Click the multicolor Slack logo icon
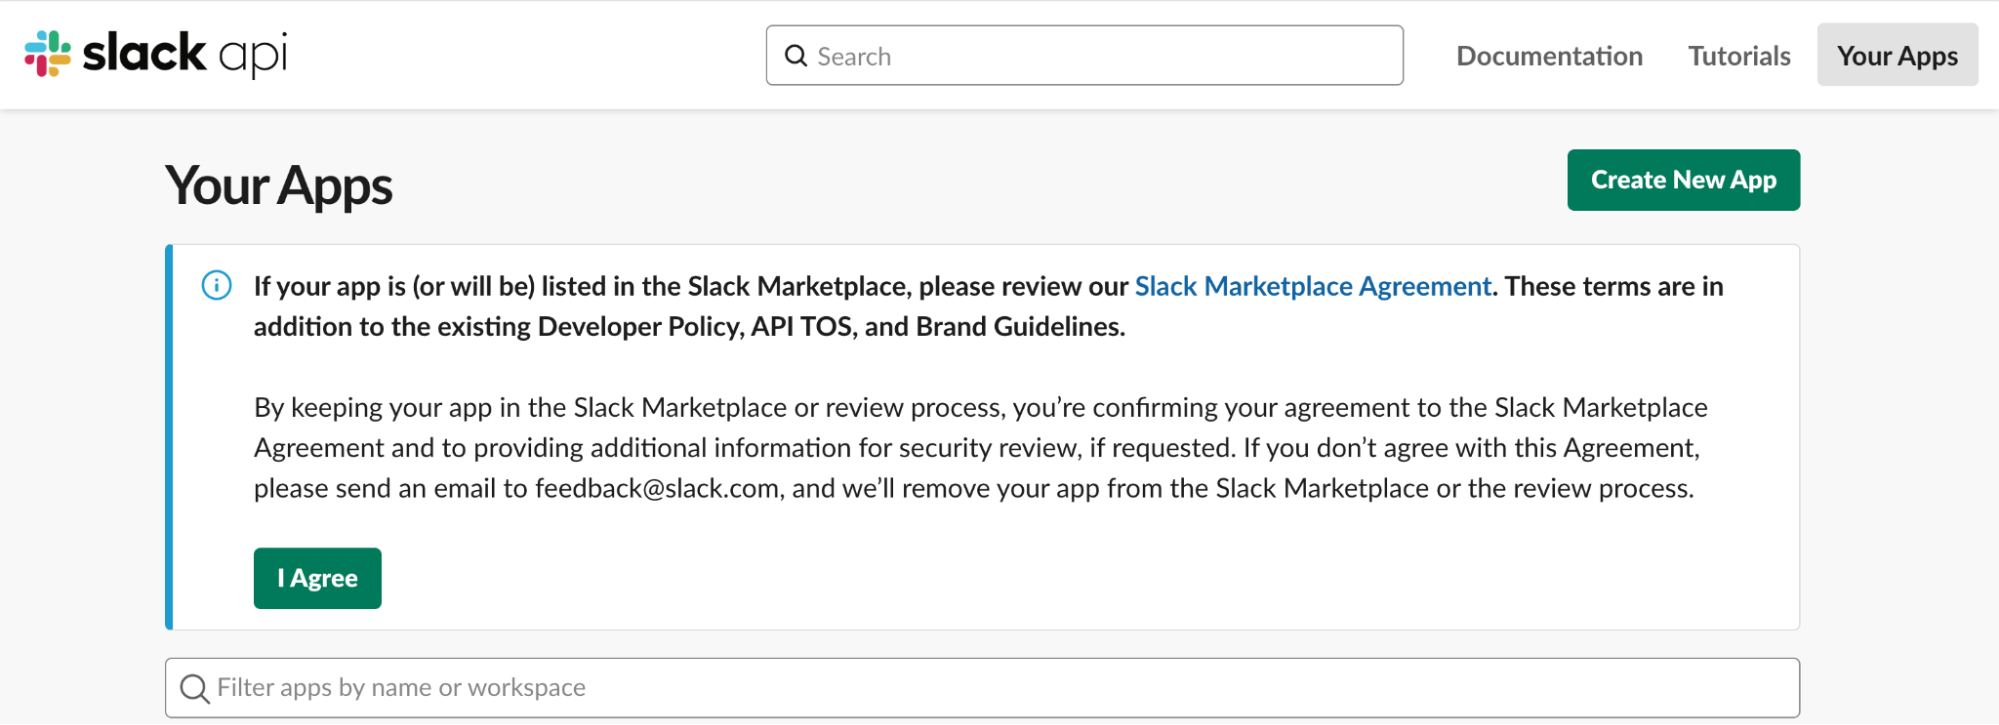 [x=47, y=53]
